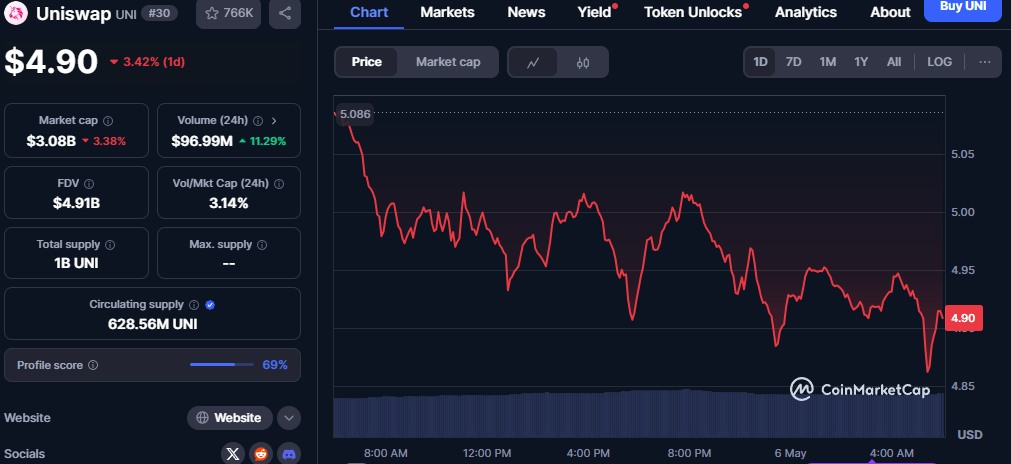Image resolution: width=1011 pixels, height=464 pixels.
Task: Click the 69% profile score value
Action: (x=275, y=365)
